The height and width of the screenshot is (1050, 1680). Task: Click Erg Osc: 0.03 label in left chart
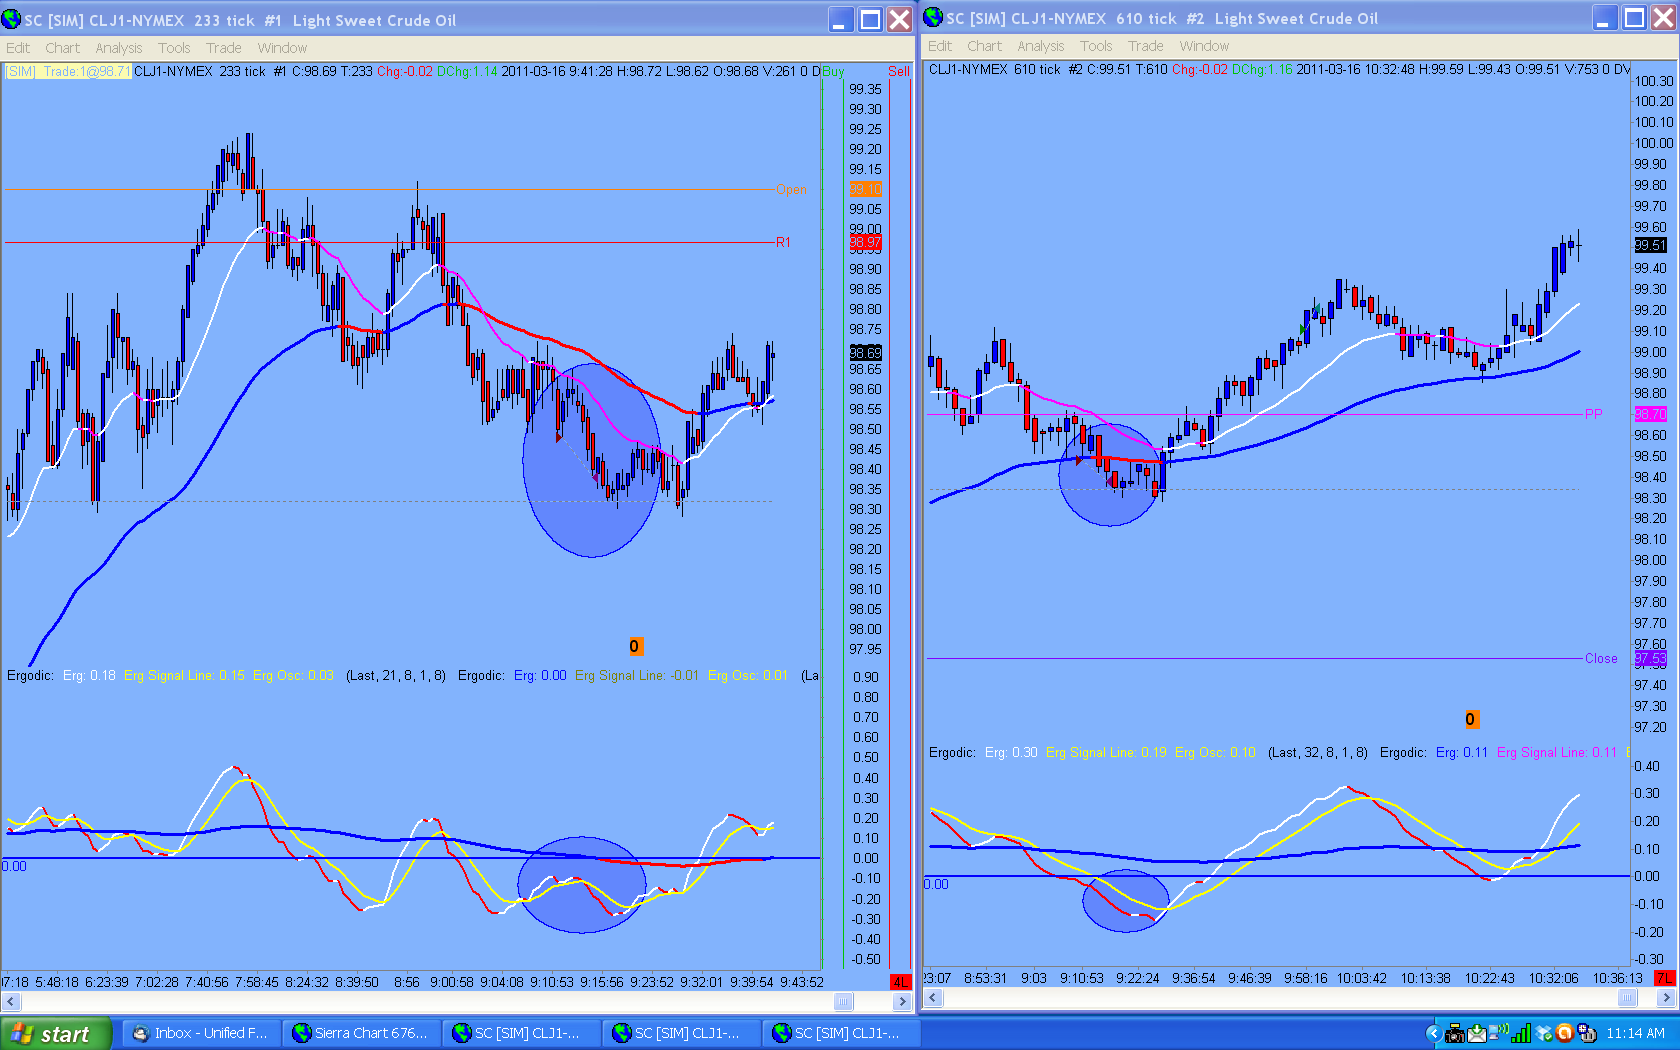tap(293, 675)
